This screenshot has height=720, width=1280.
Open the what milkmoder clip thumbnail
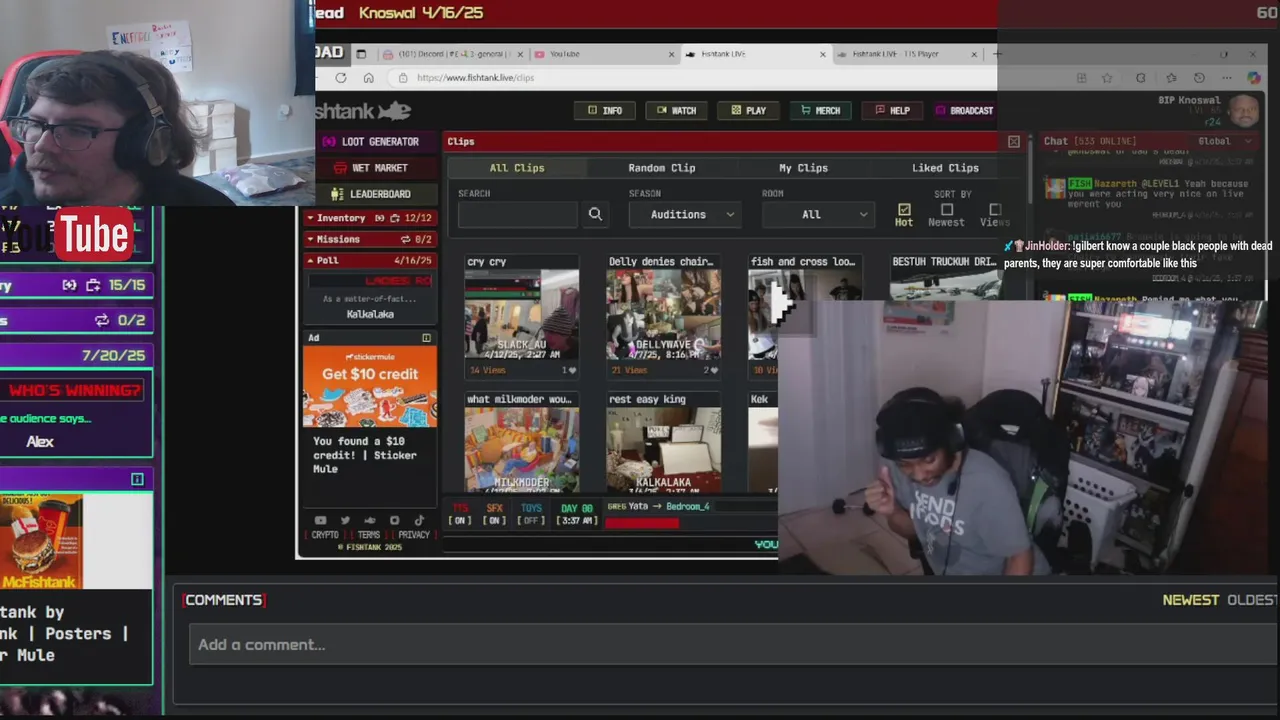522,449
